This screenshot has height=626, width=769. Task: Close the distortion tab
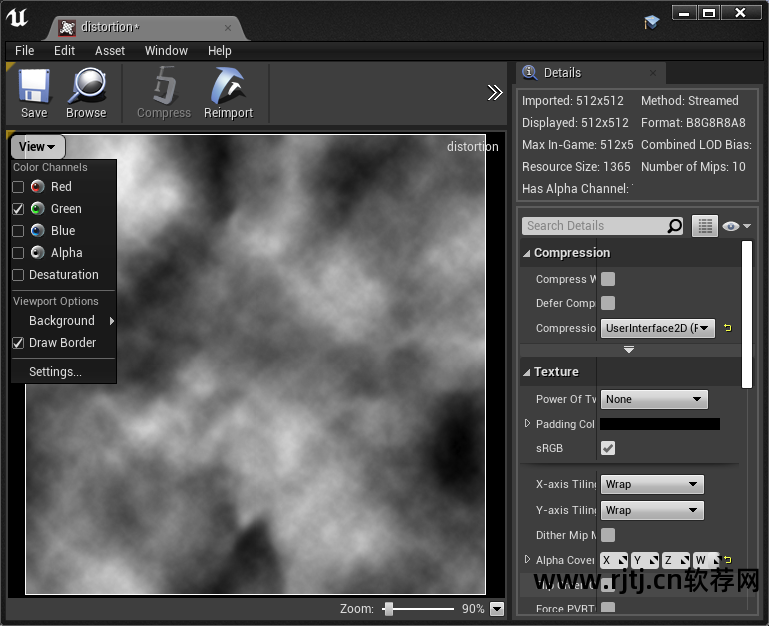pyautogui.click(x=228, y=28)
